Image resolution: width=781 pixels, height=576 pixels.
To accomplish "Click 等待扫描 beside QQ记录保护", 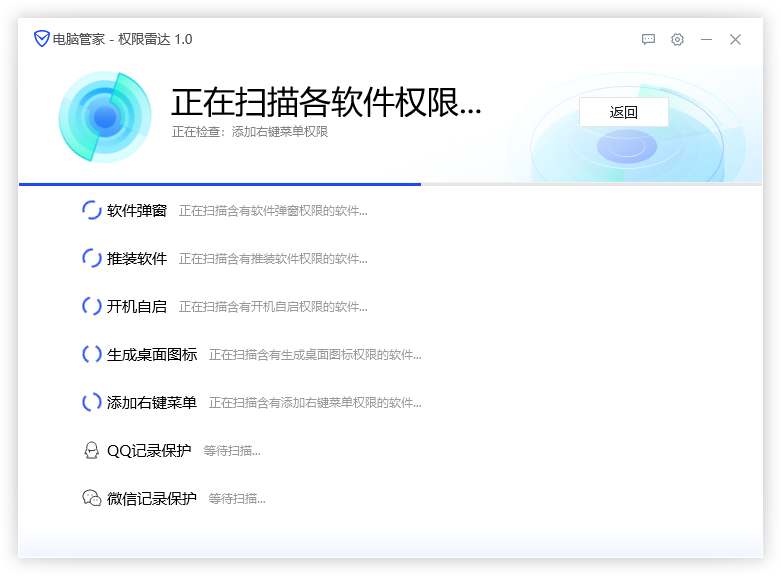I will point(232,451).
